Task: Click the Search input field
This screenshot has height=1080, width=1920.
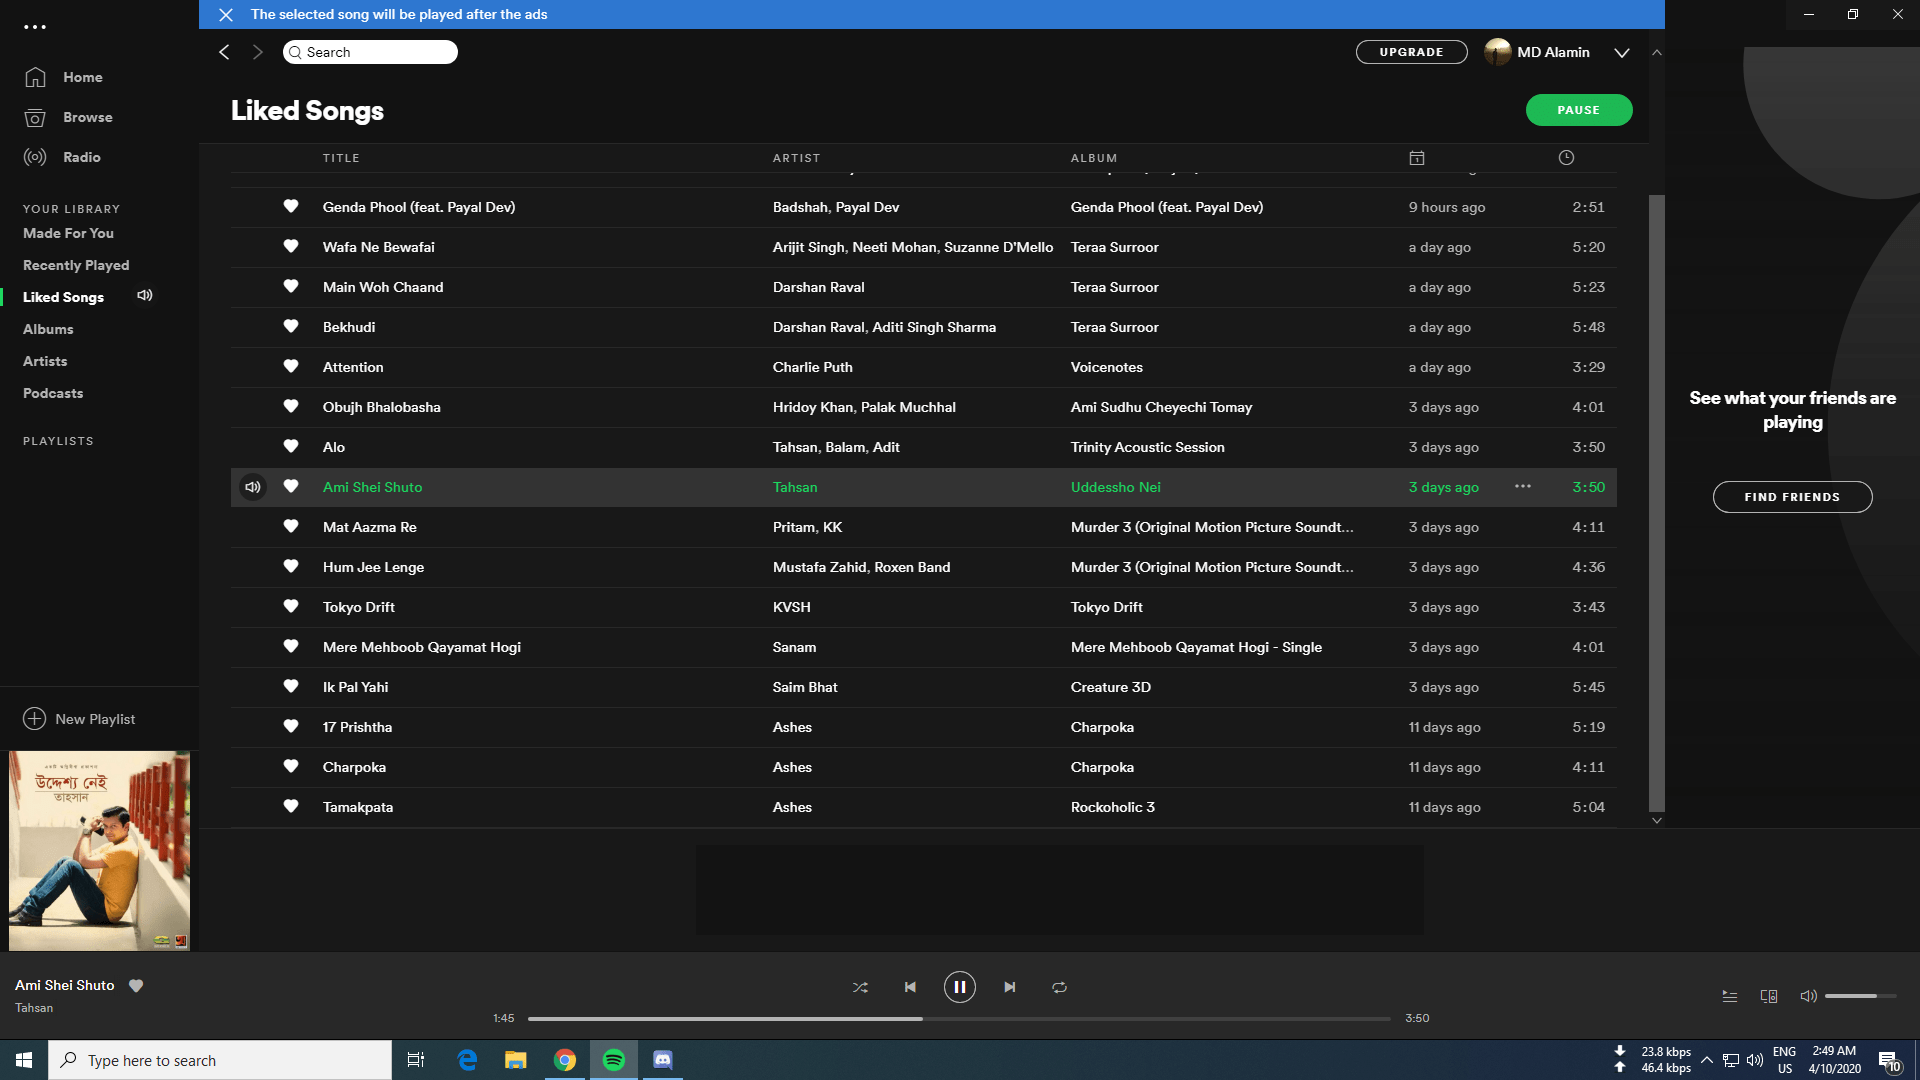Action: [370, 52]
